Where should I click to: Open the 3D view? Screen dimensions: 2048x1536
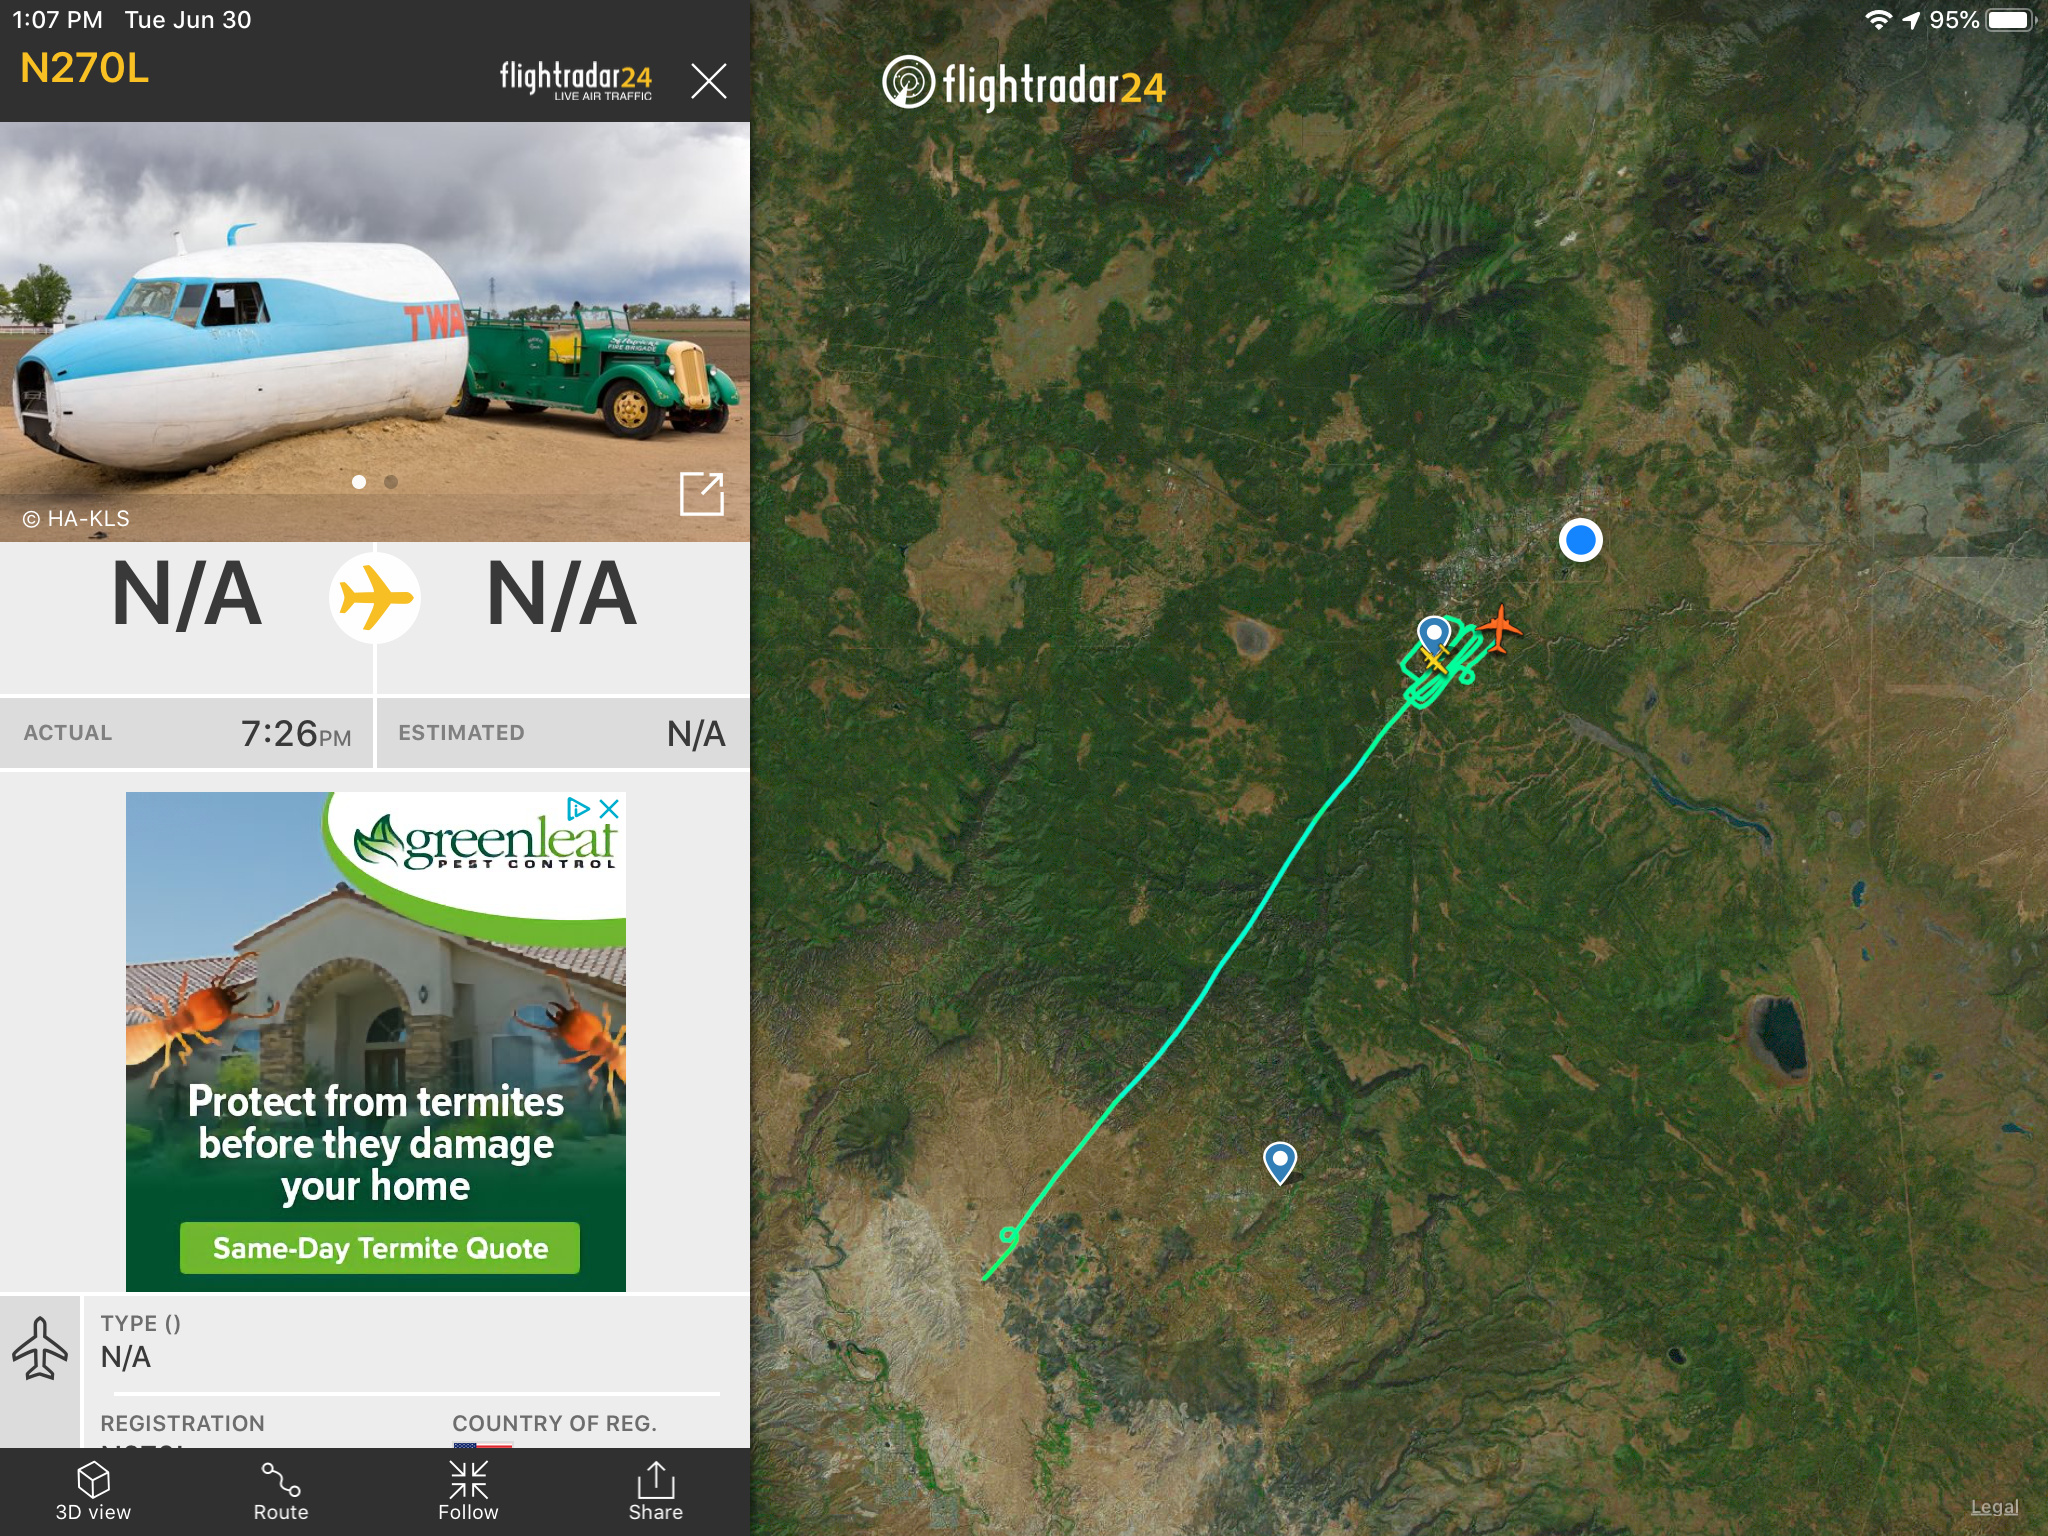[x=93, y=1491]
